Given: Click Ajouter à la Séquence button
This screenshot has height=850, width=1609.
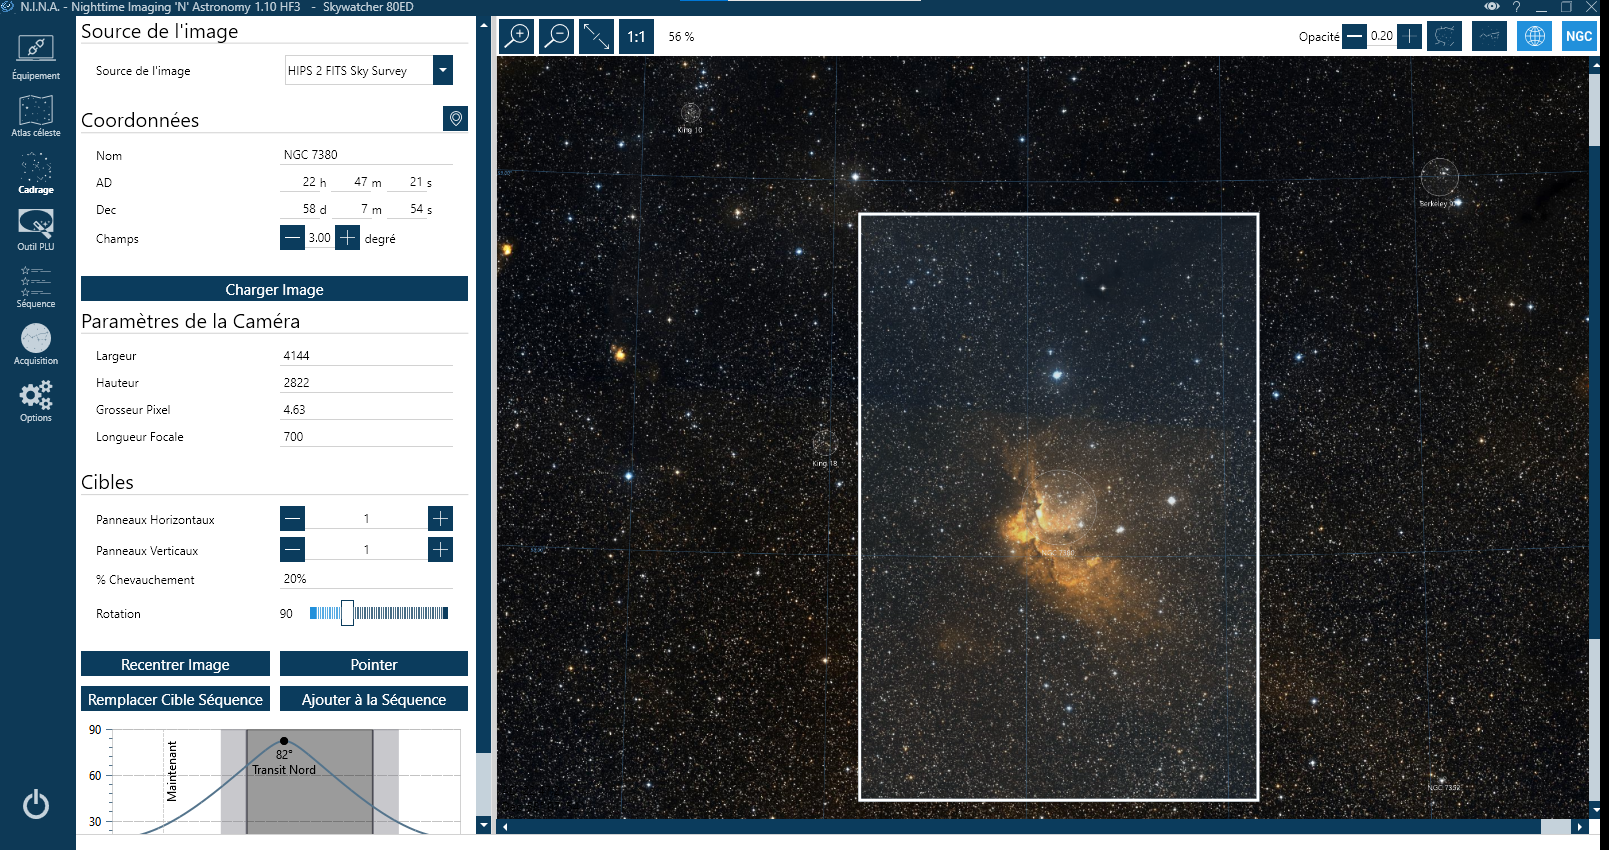Looking at the screenshot, I should 374,699.
